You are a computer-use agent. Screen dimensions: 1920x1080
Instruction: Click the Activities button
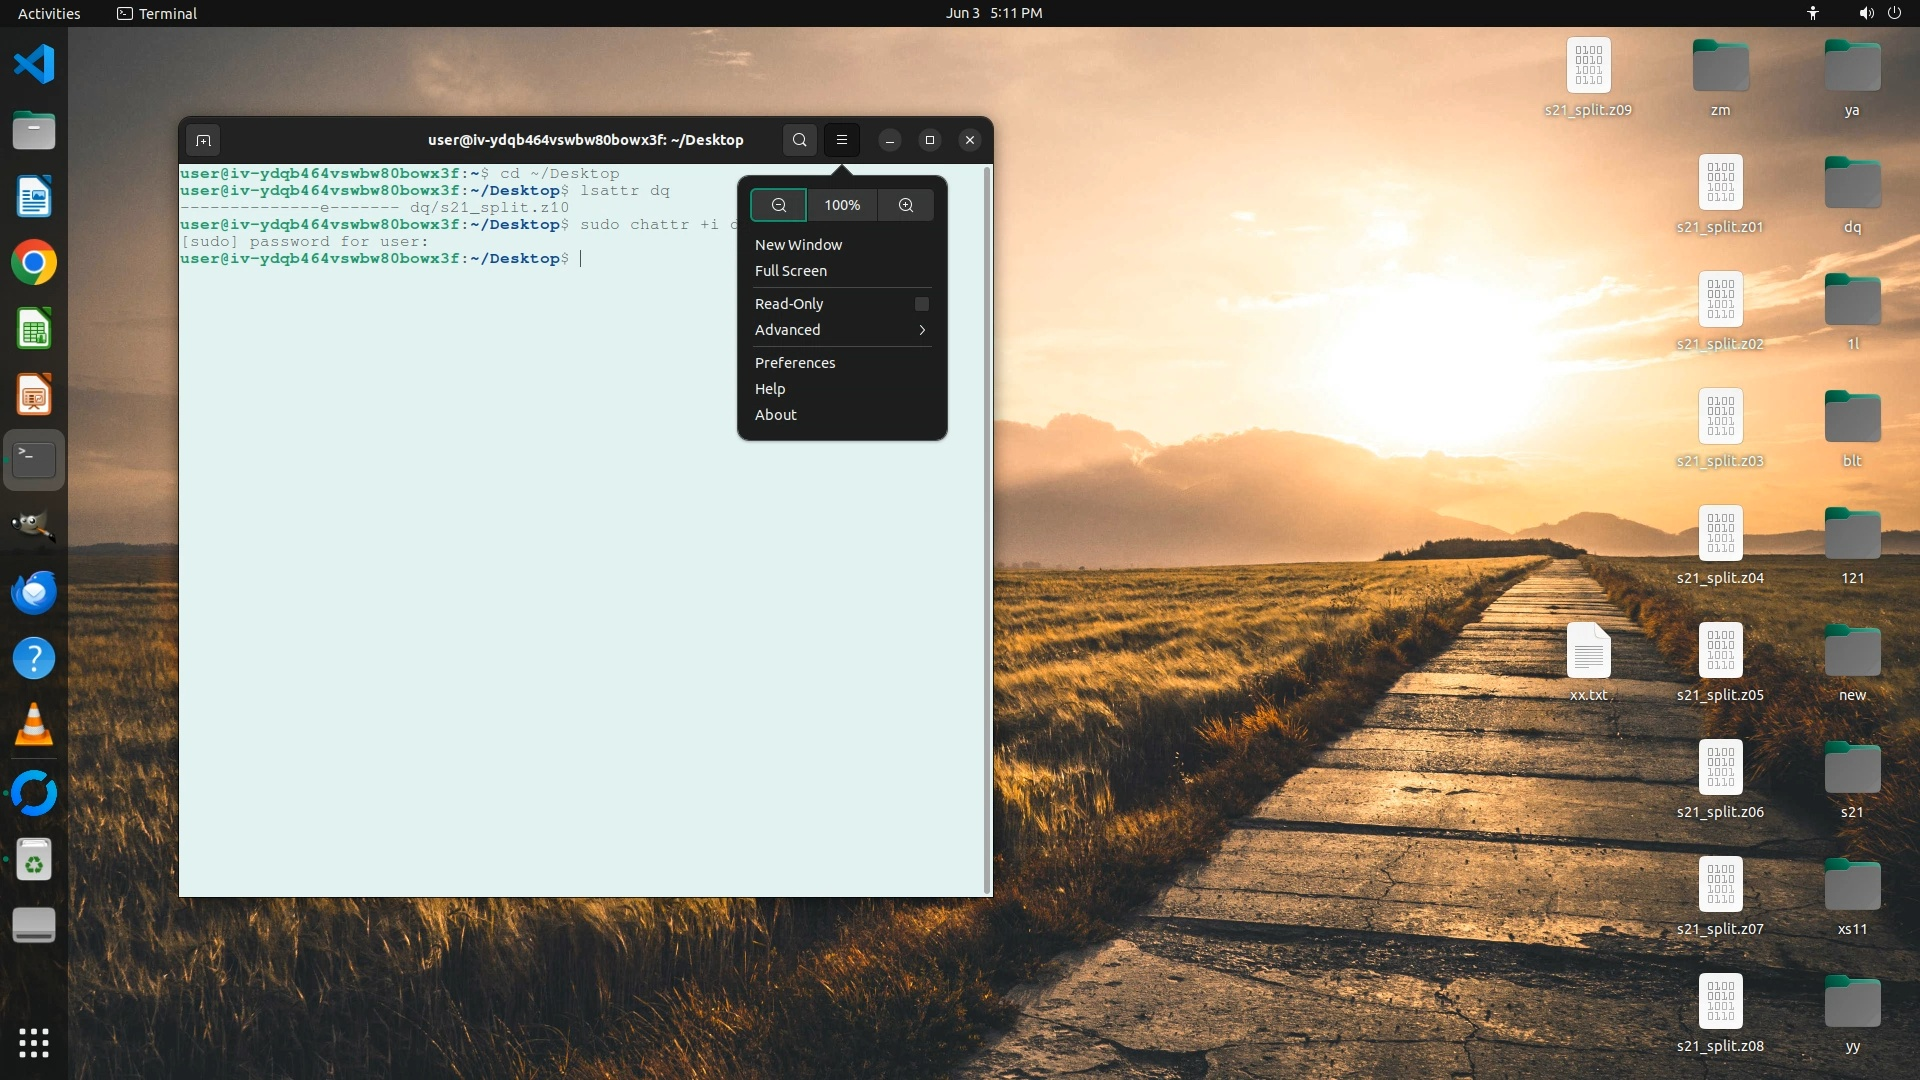point(49,13)
